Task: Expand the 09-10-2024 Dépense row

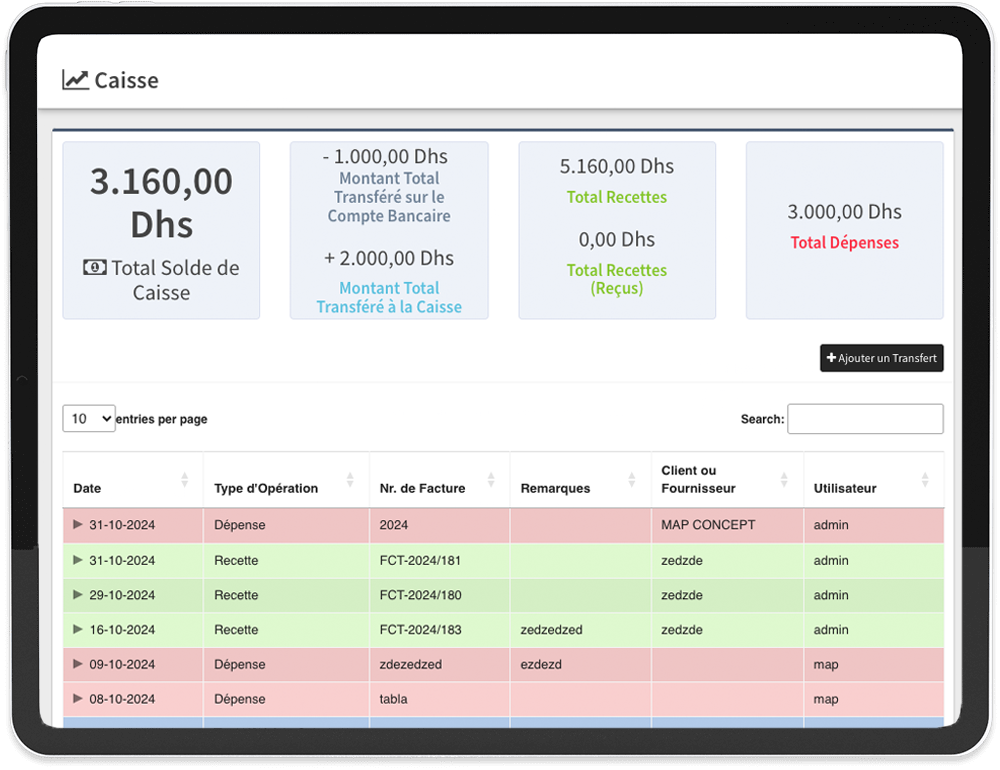Action: click(78, 664)
